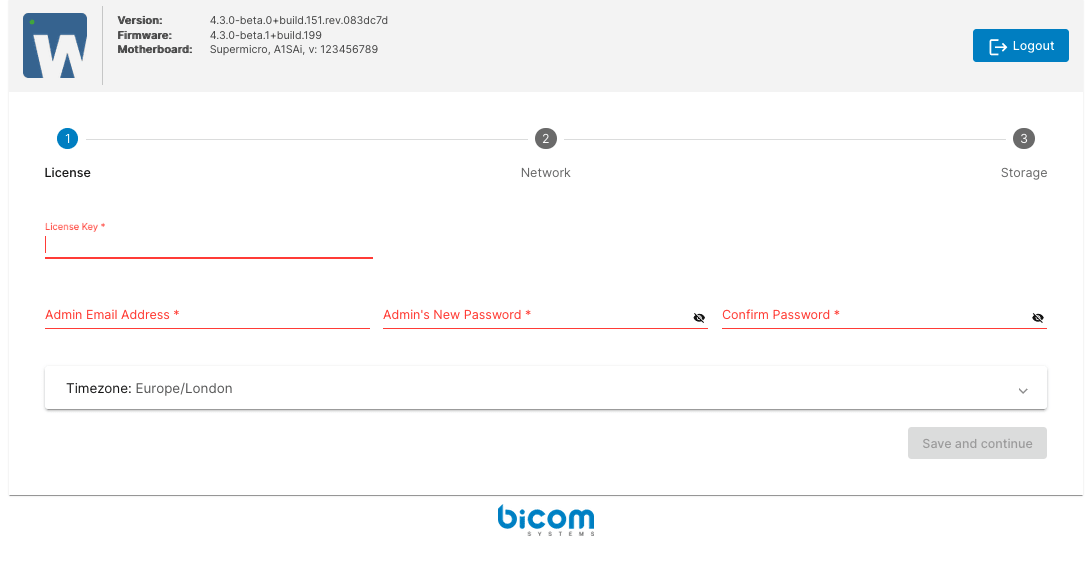Show the Admin's New Password text
This screenshot has width=1092, height=568.
[699, 317]
